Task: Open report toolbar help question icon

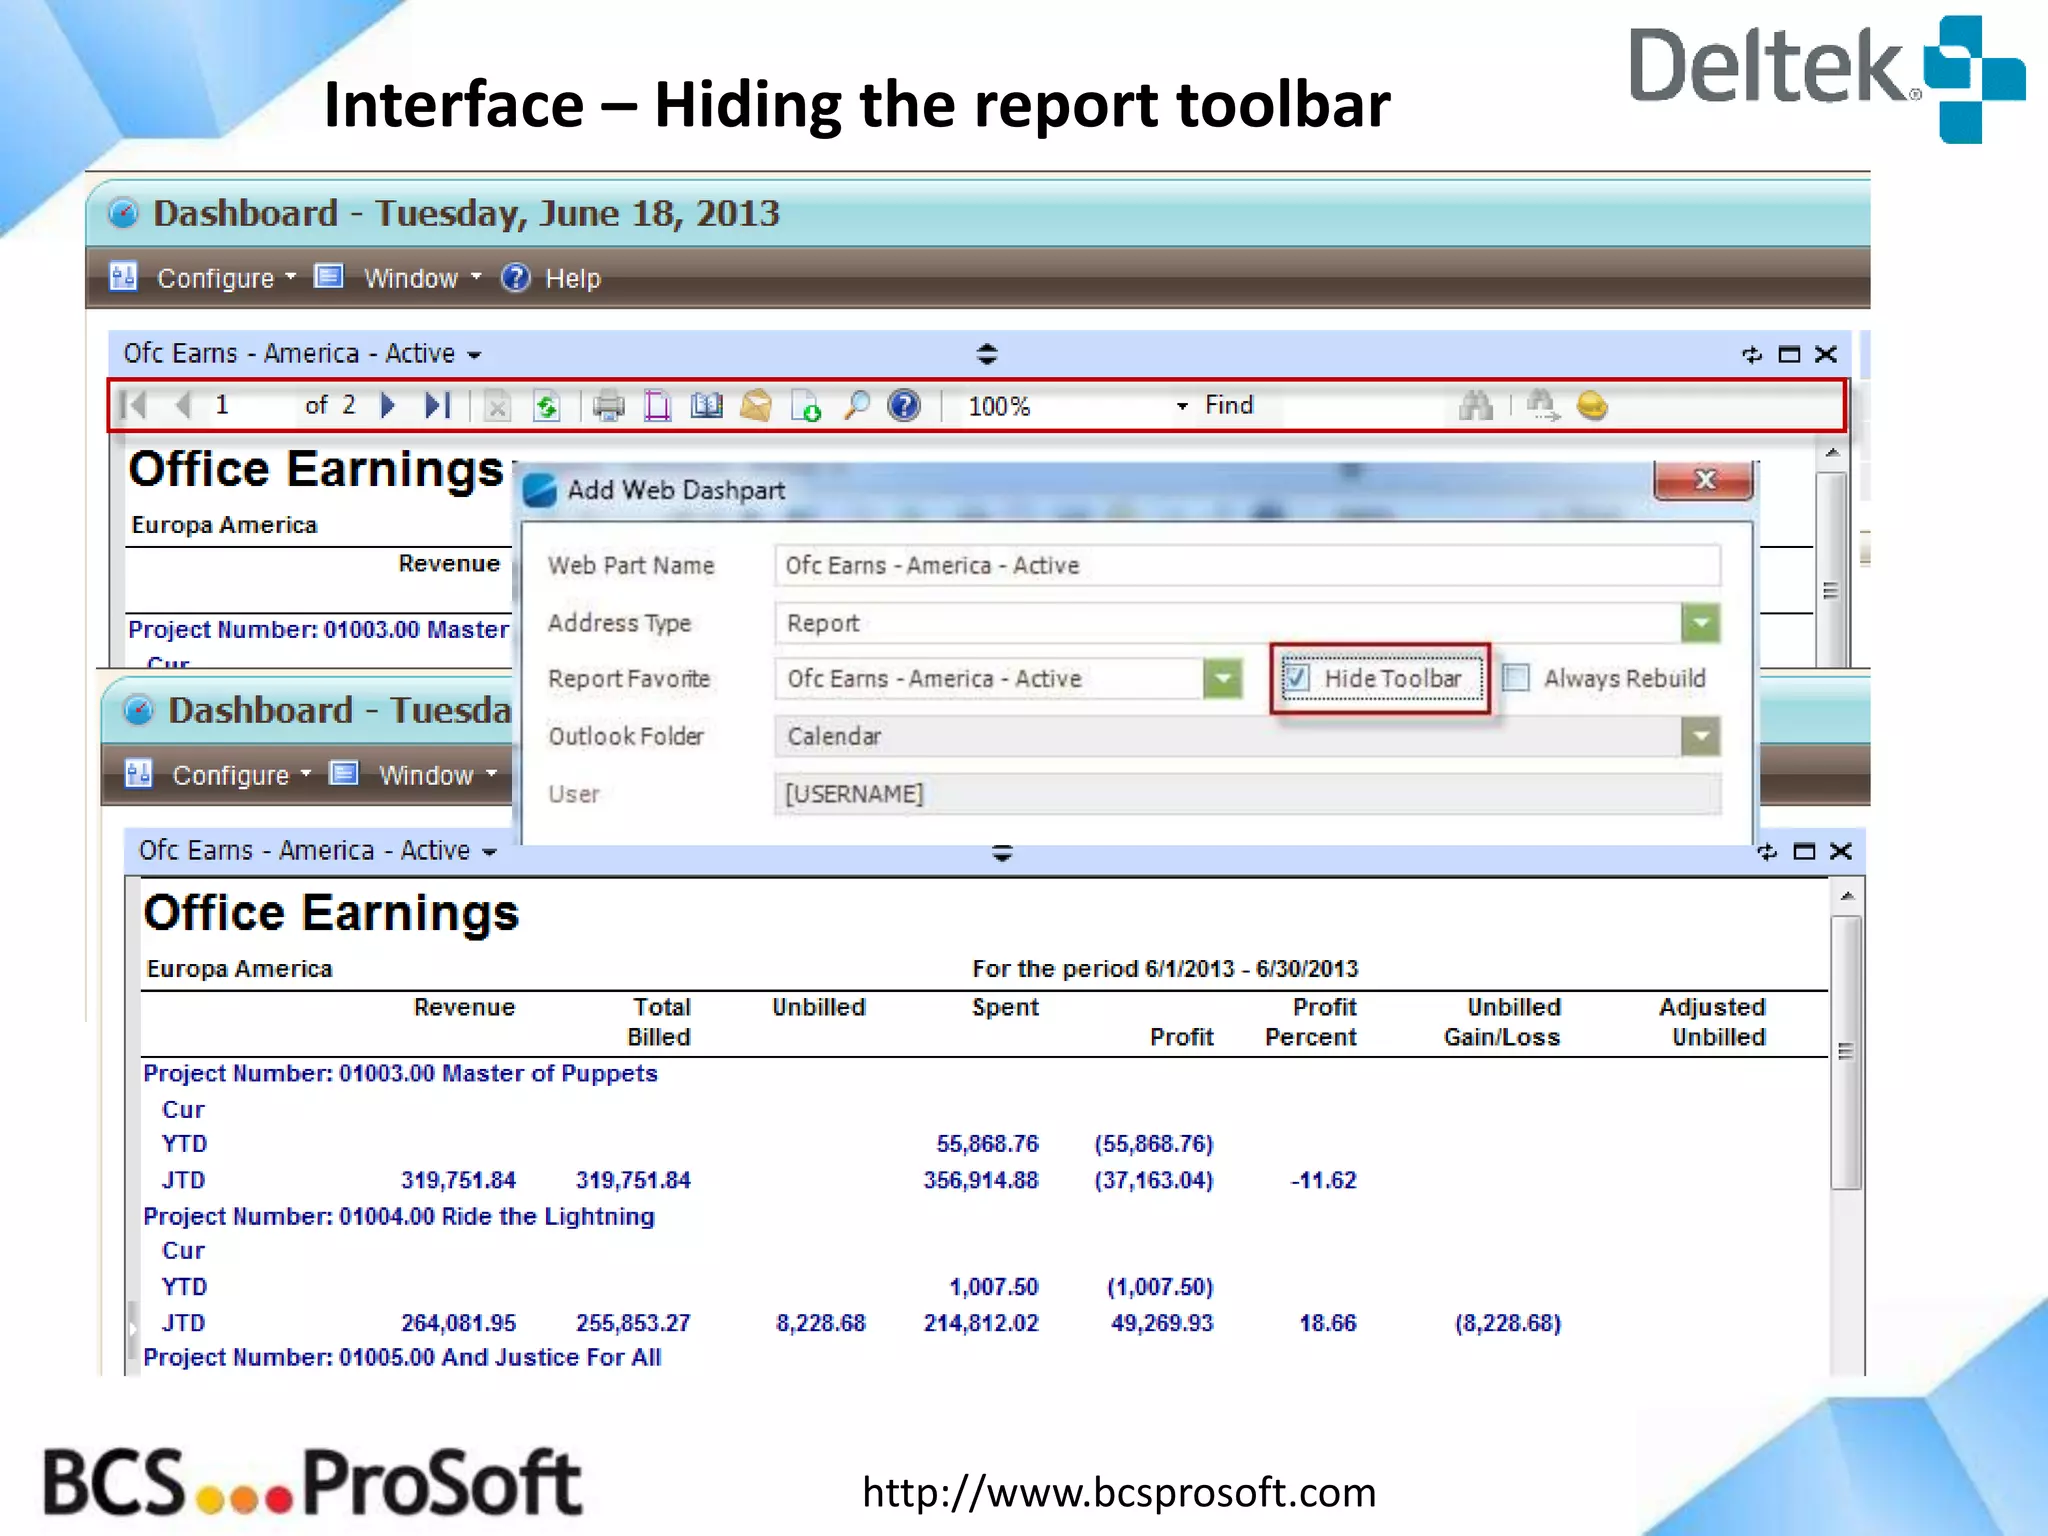Action: [x=904, y=405]
